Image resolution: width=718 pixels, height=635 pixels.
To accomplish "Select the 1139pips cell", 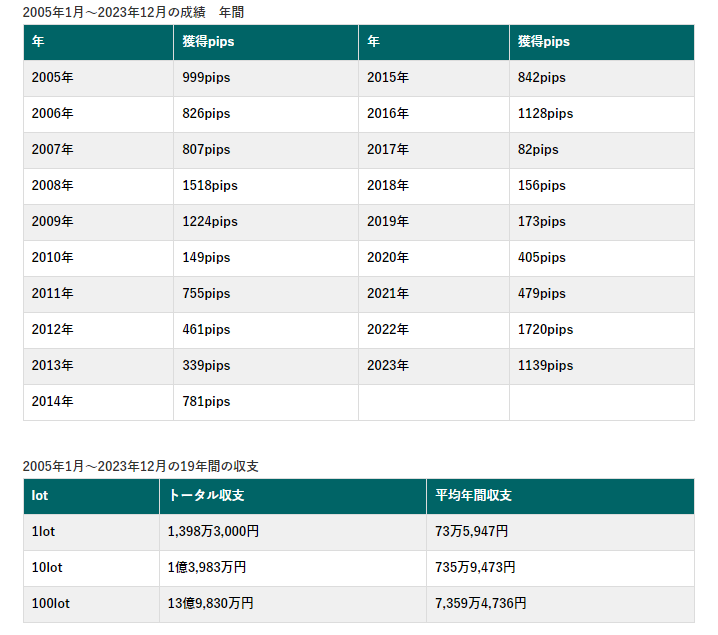I will pyautogui.click(x=546, y=366).
